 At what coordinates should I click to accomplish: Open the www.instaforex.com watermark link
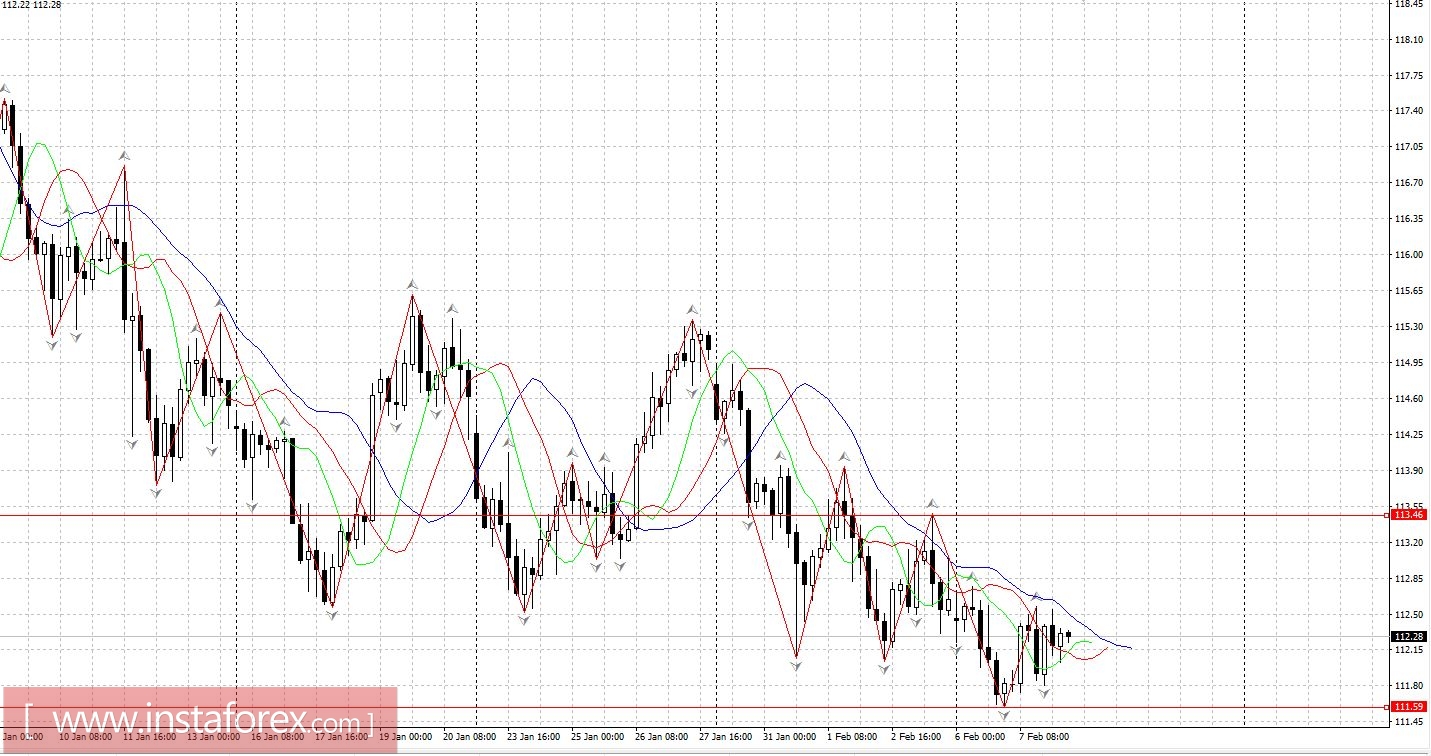200,720
